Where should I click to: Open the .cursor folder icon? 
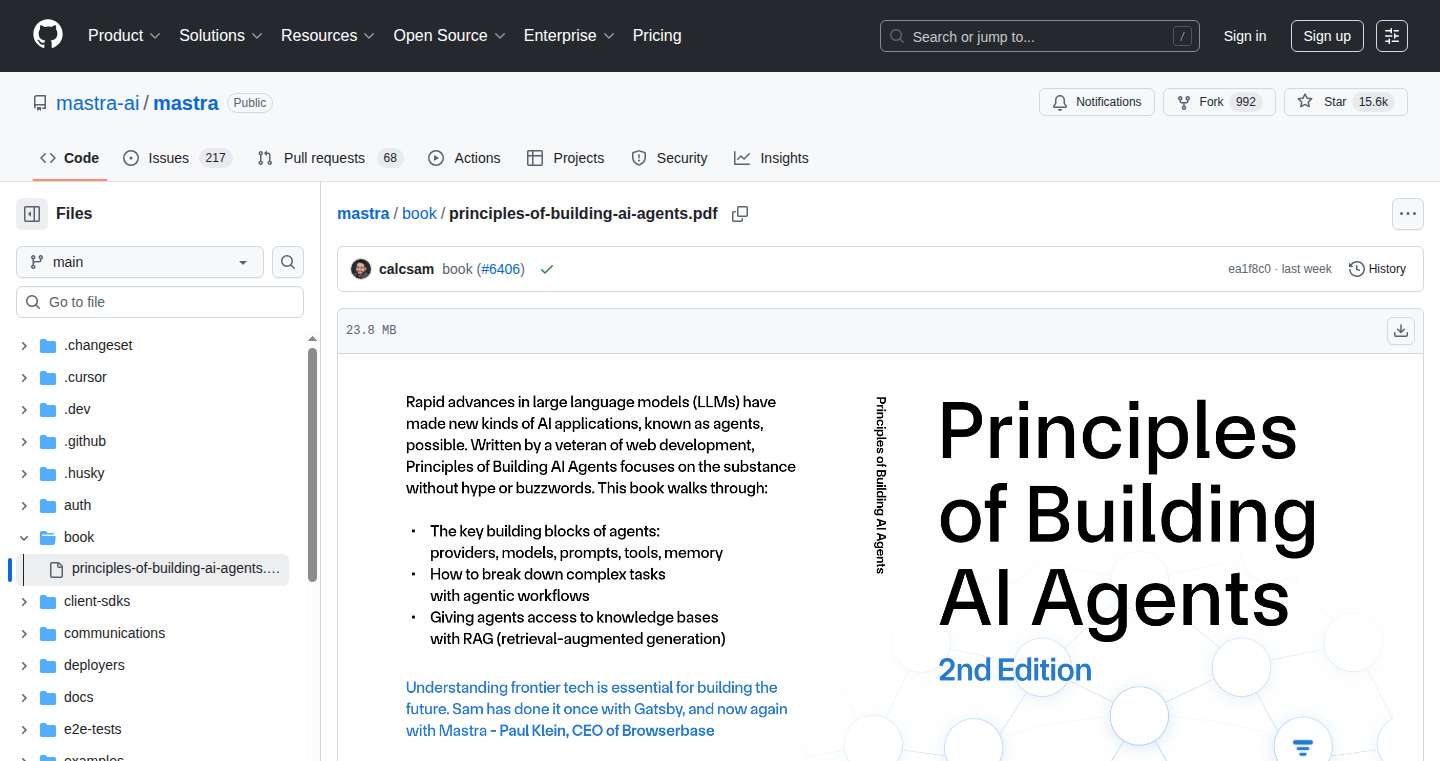(x=48, y=377)
